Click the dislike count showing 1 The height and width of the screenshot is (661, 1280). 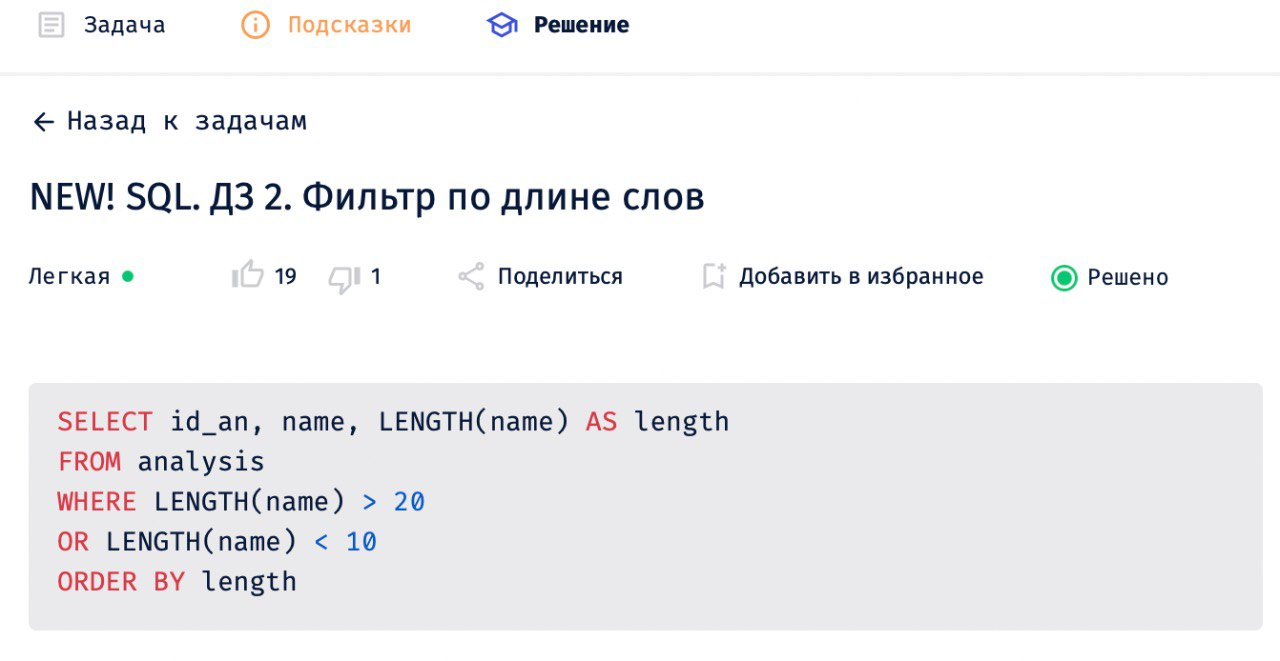click(x=375, y=276)
